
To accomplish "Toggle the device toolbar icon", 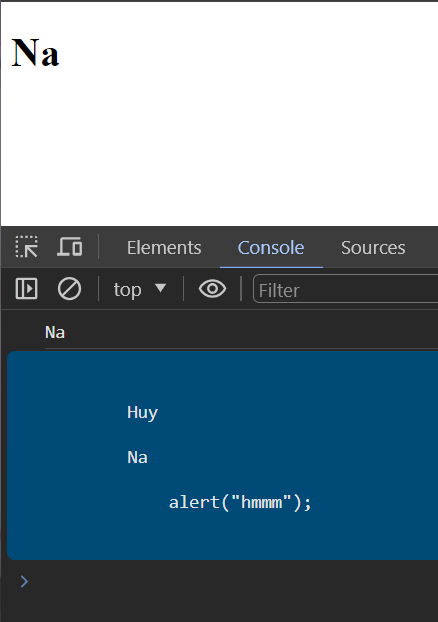I will click(x=69, y=247).
